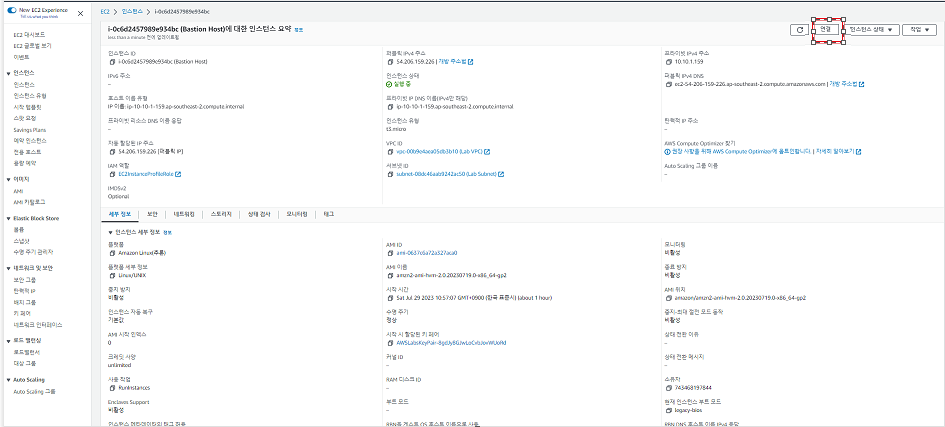Viewport: 945px width, 427px height.
Task: Open Savings Plans in sidebar
Action: tap(30, 129)
